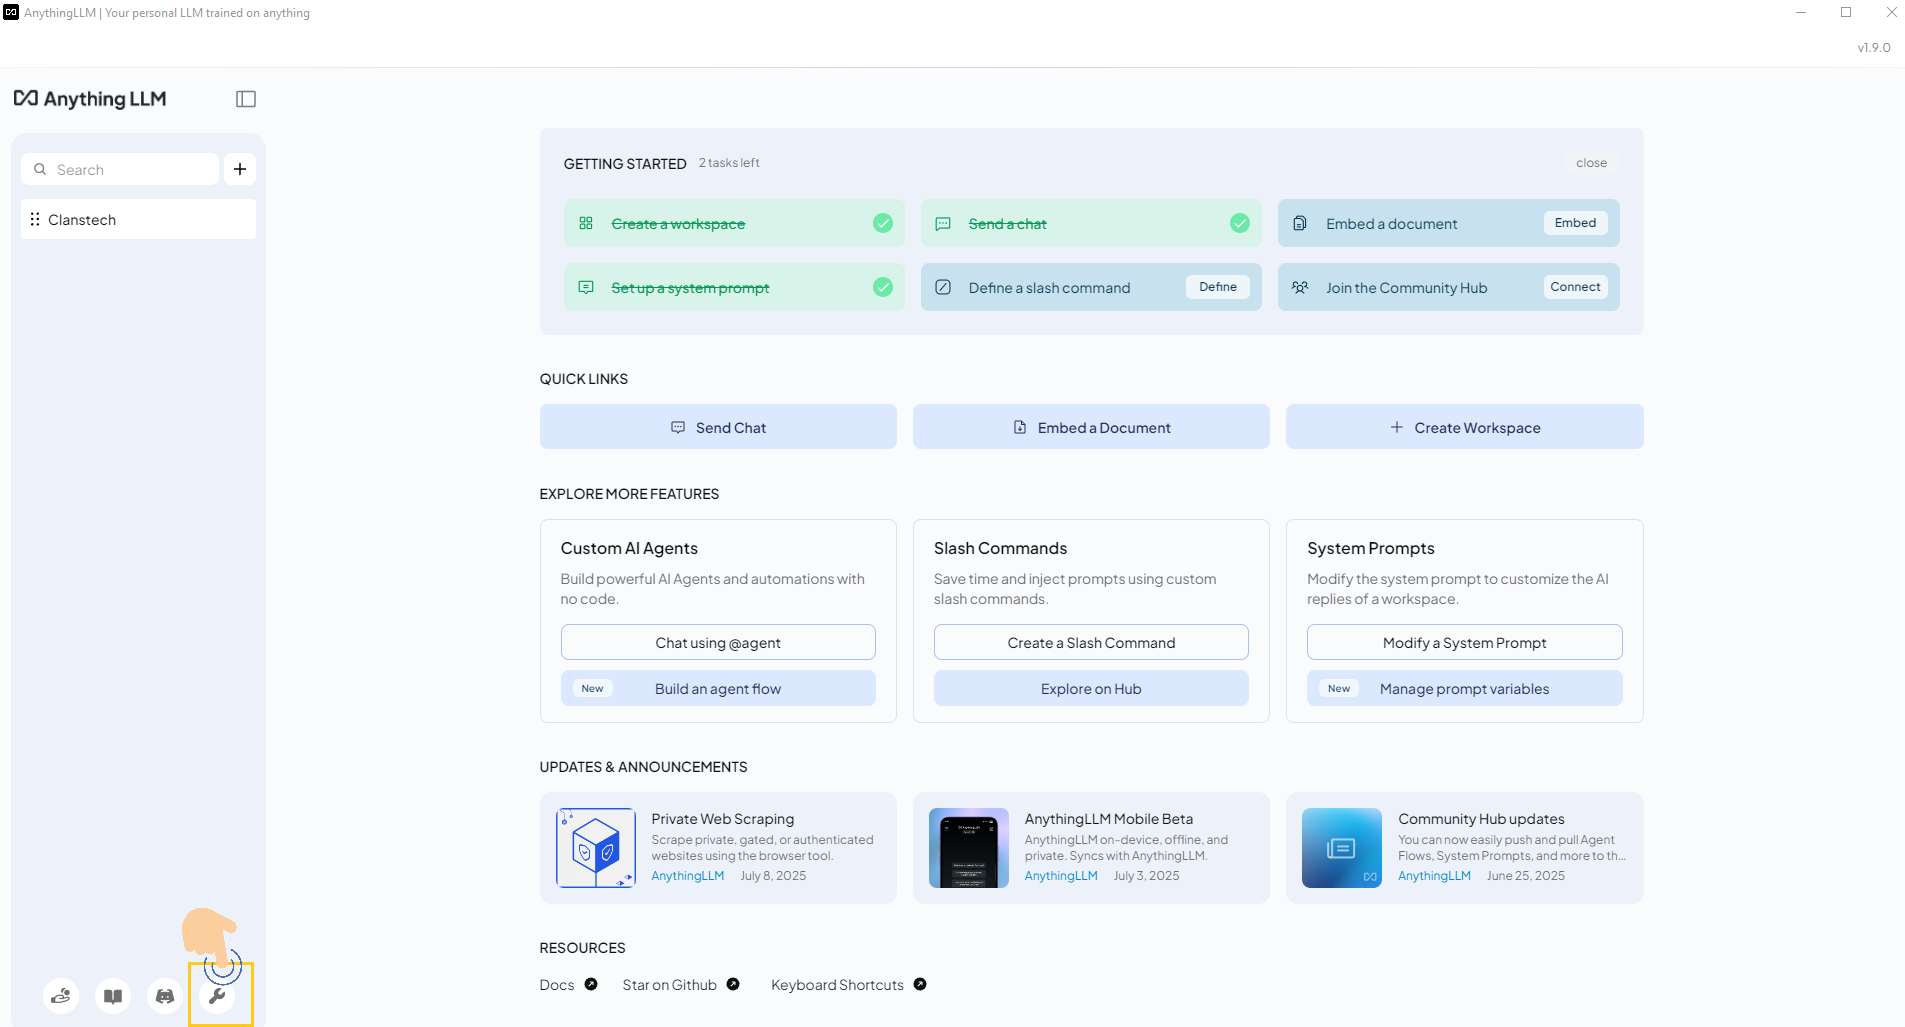Viewport: 1905px width, 1027px height.
Task: Click Build an agent flow
Action: 718,688
